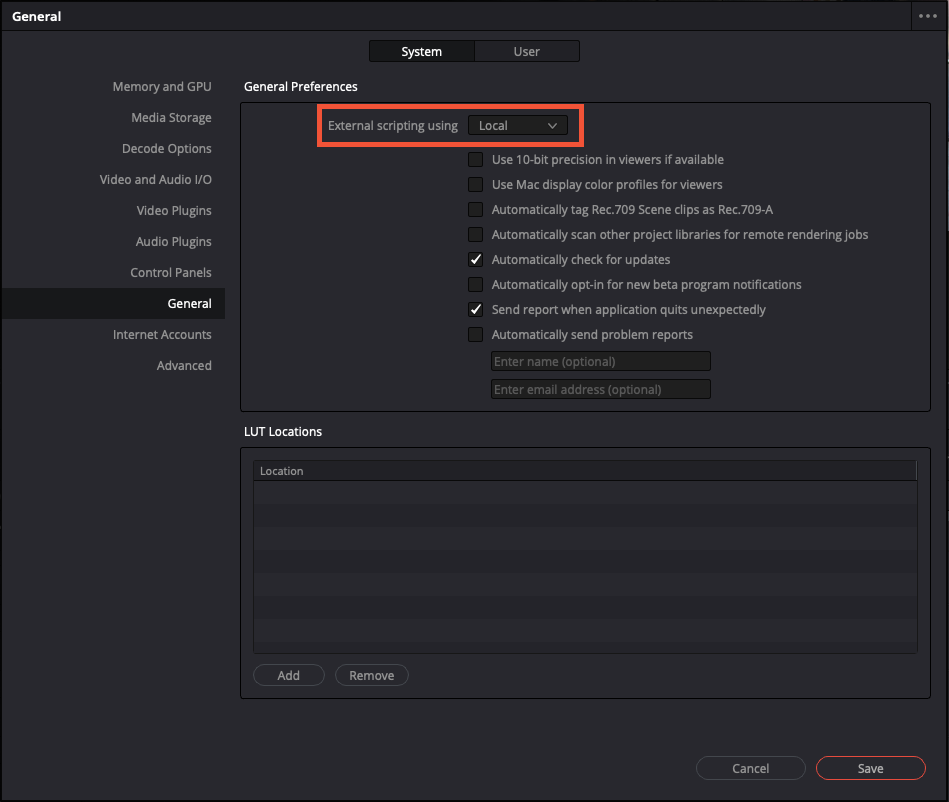Open the options menu in the title bar
949x802 pixels.
point(928,15)
